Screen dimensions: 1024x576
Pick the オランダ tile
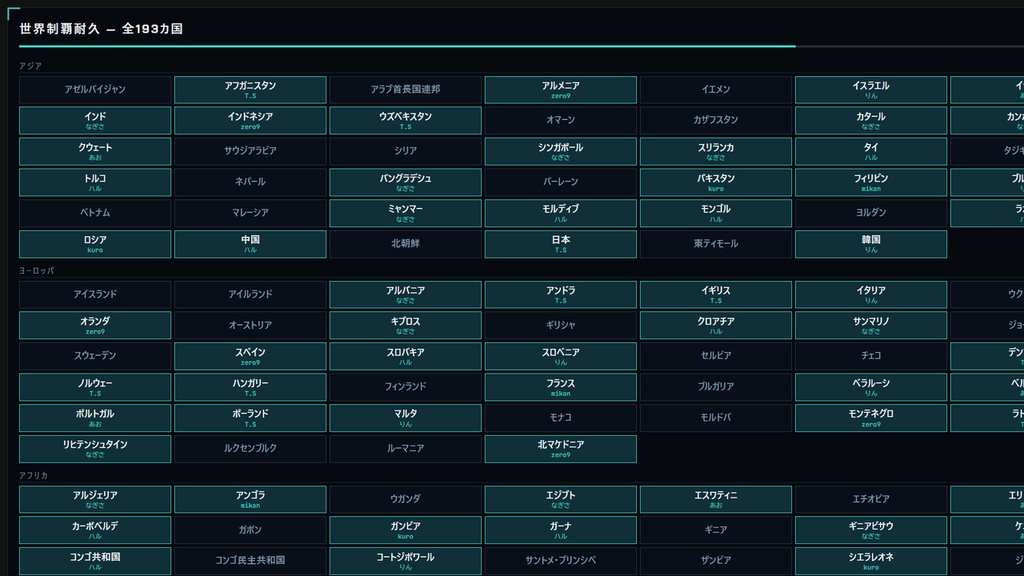pyautogui.click(x=95, y=325)
